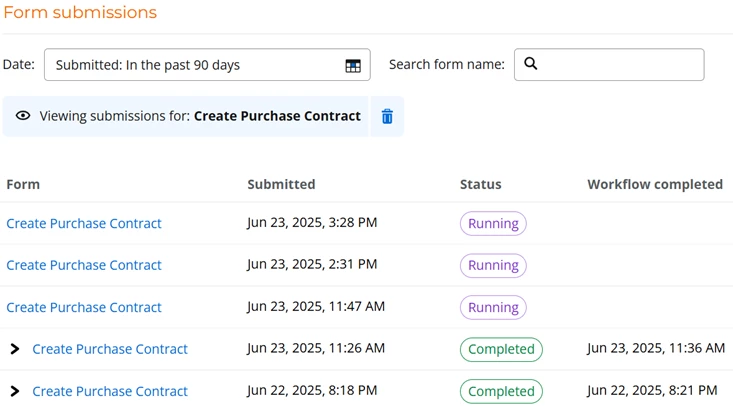Screen dimensions: 733x406
Task: Click the magnifier search icon
Action: 531,64
